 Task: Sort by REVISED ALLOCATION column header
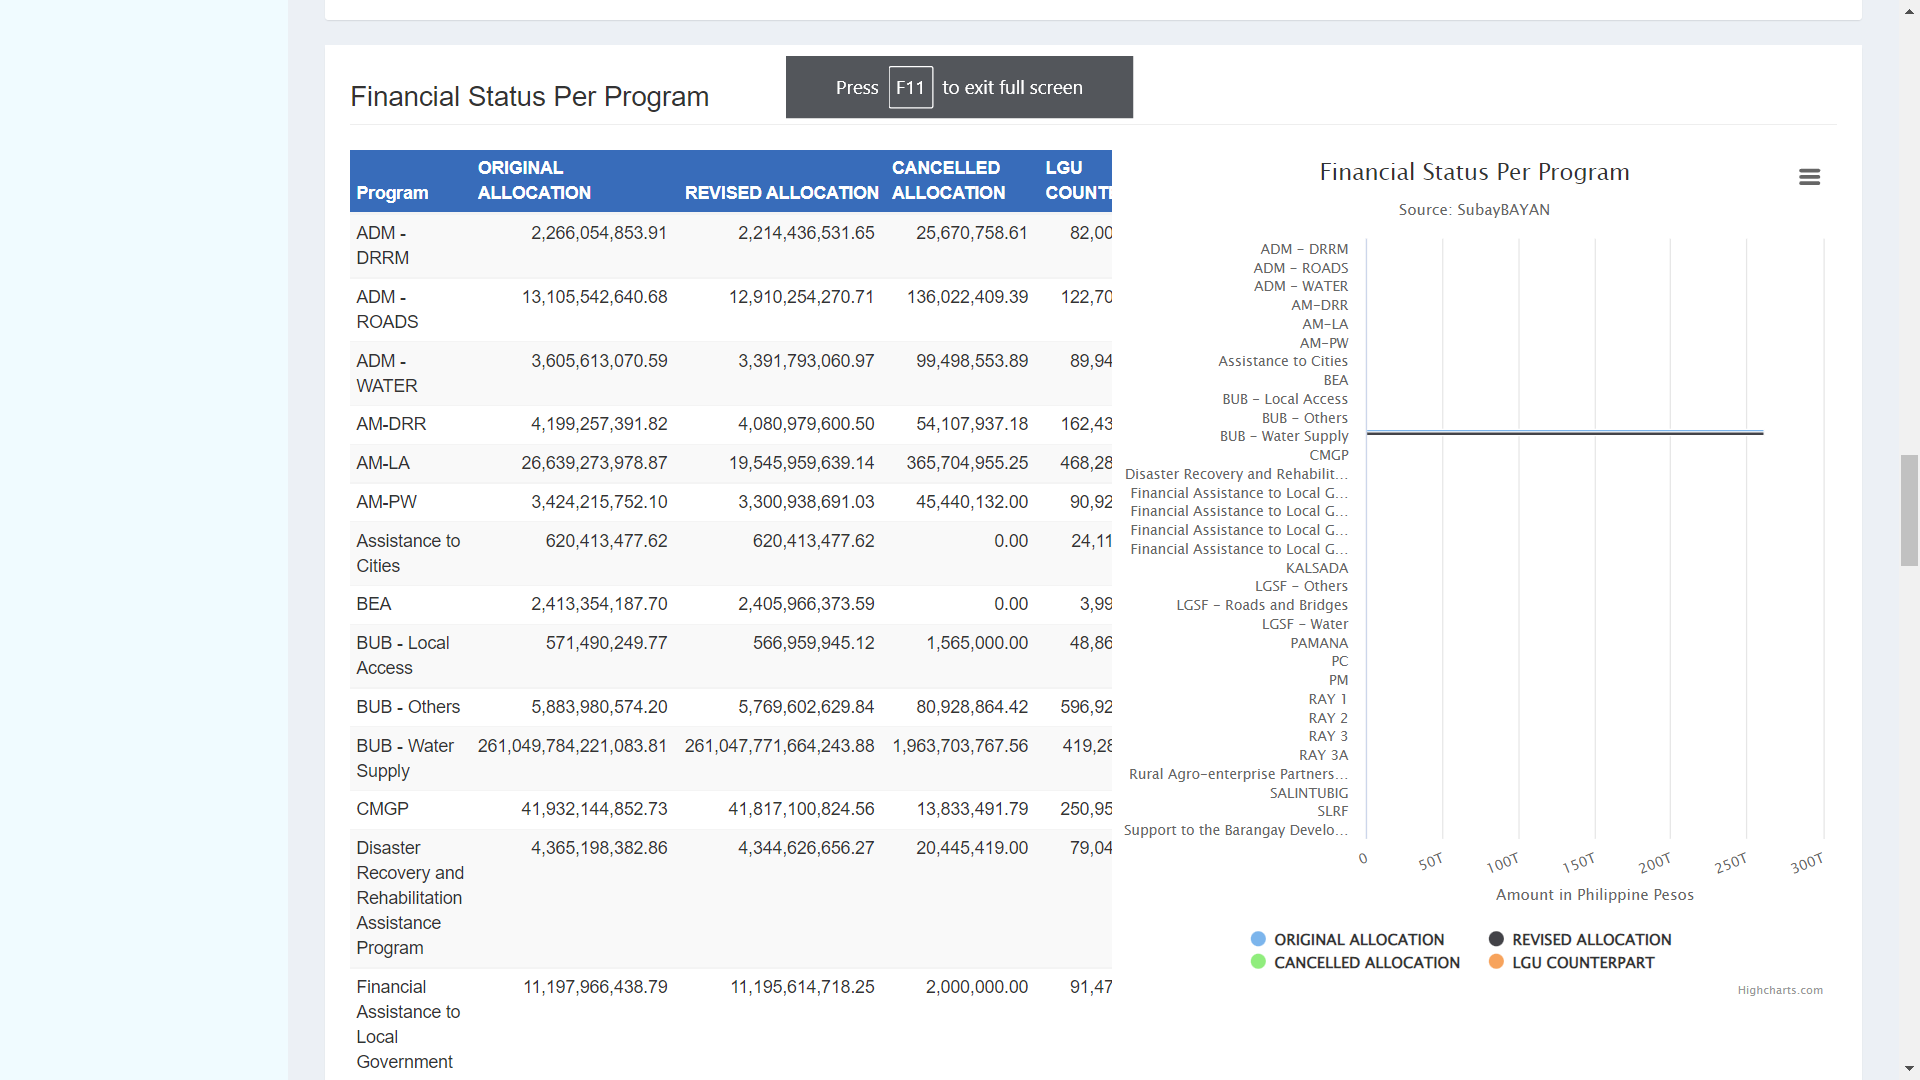781,193
